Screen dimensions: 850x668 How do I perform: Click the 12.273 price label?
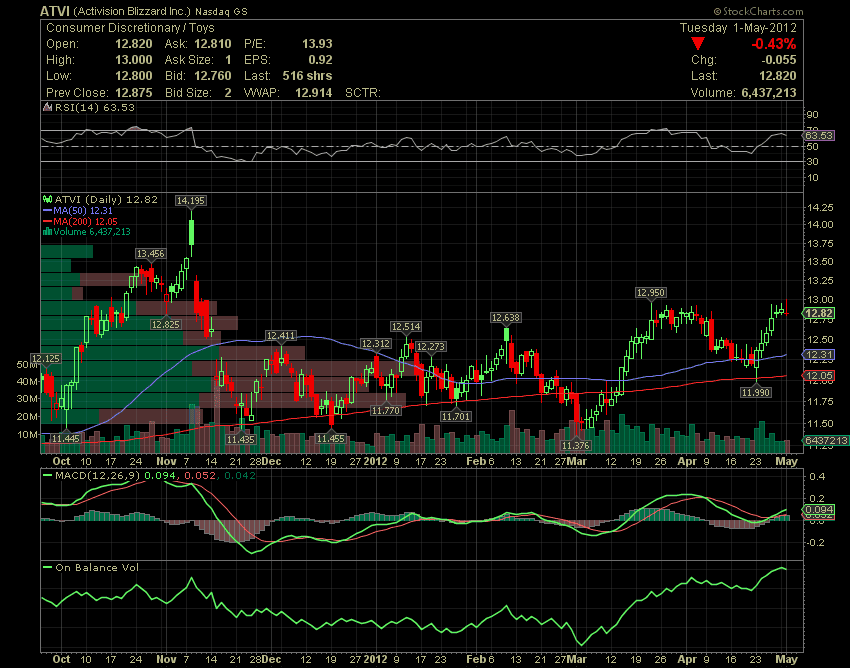tap(430, 346)
